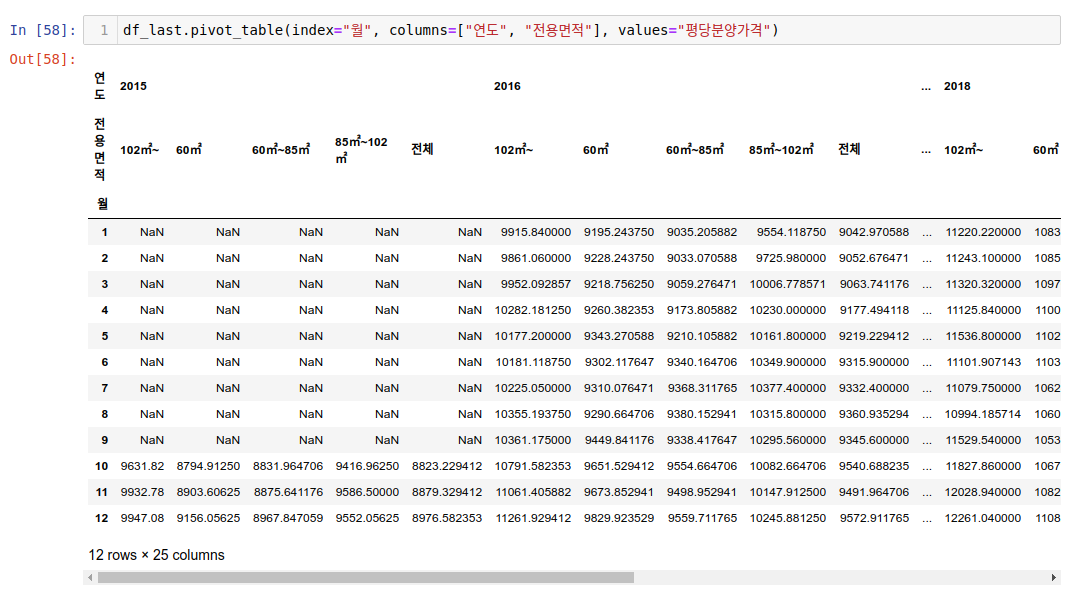Click the value 9725.980000
Image resolution: width=1073 pixels, height=593 pixels.
(790, 259)
